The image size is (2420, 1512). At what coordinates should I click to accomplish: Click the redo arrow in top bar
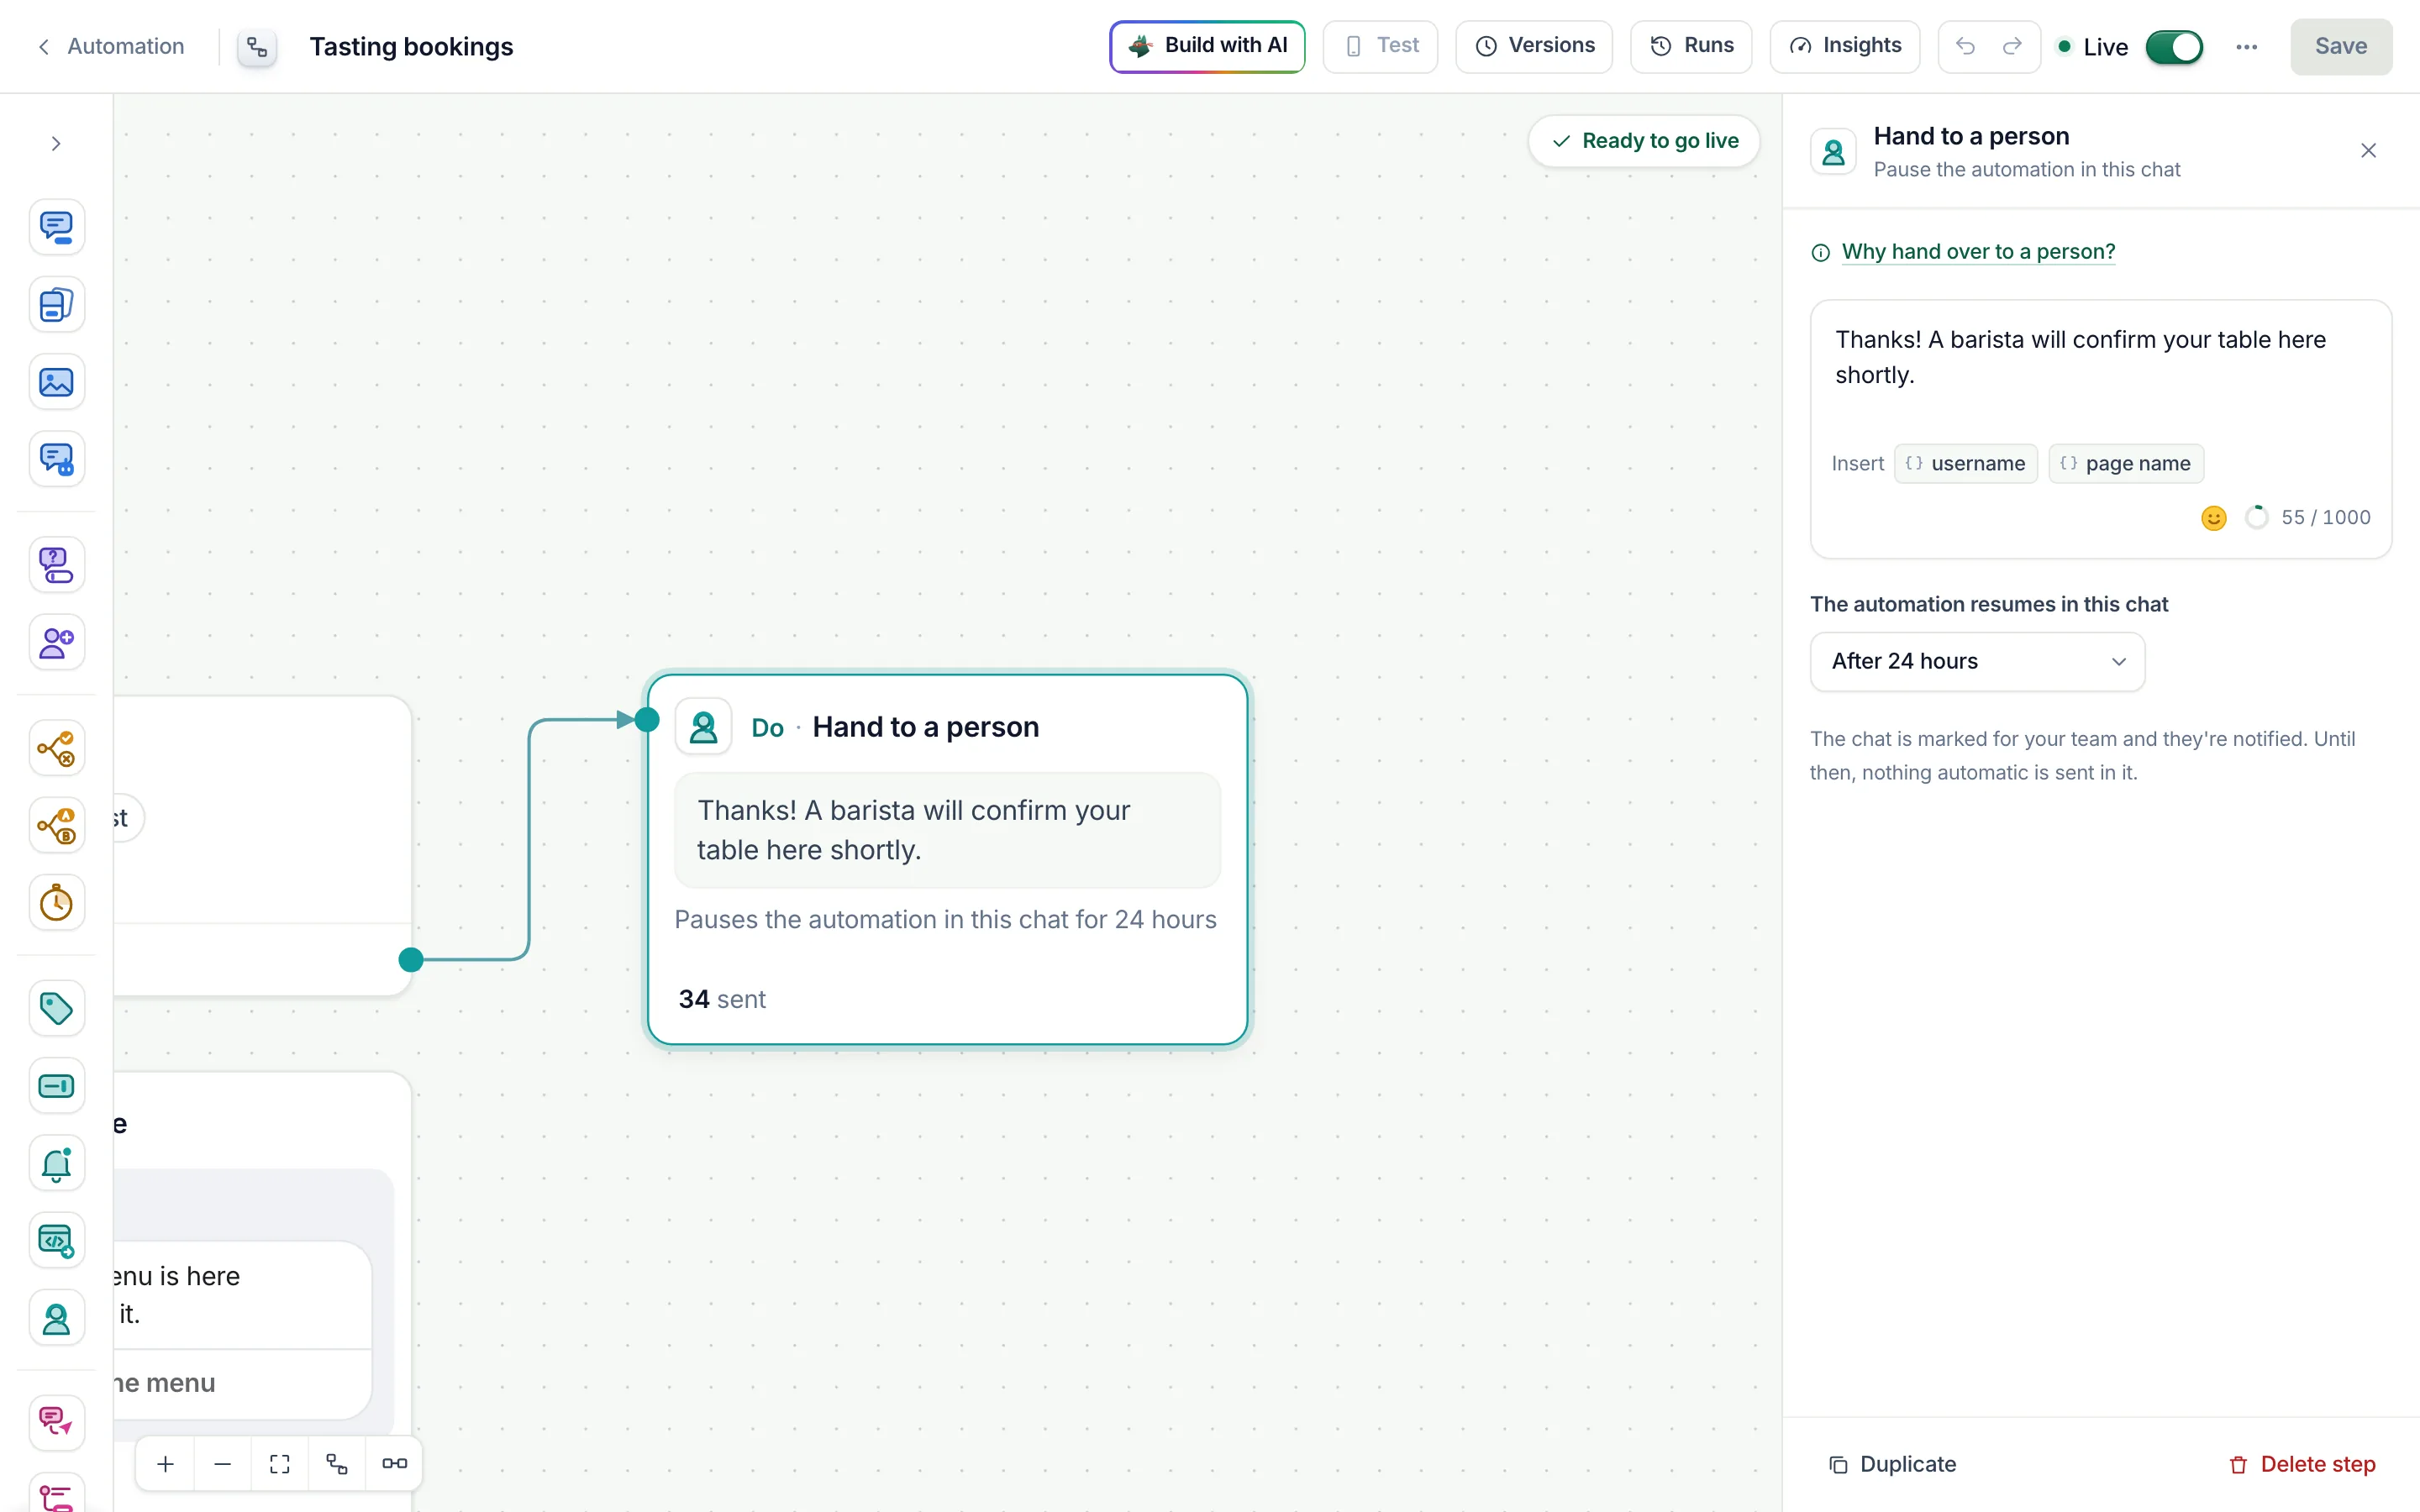[x=2012, y=46]
